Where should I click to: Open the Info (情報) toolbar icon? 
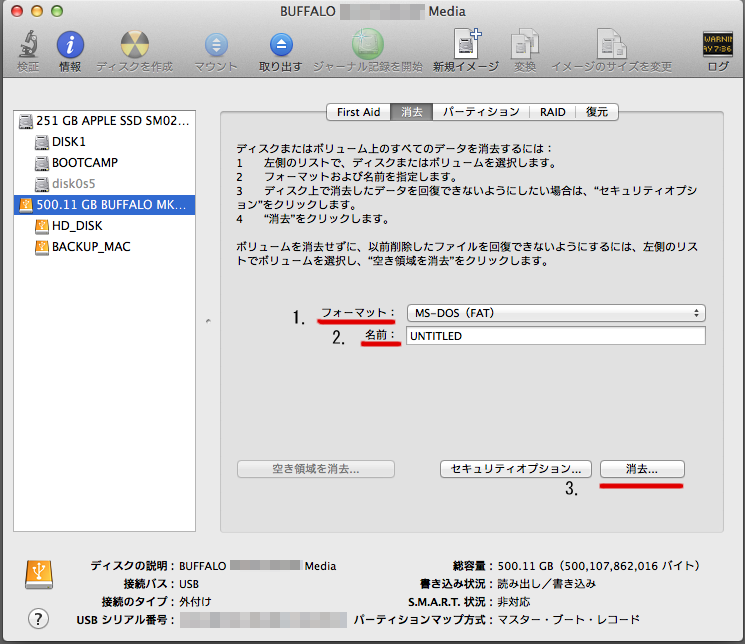70,45
